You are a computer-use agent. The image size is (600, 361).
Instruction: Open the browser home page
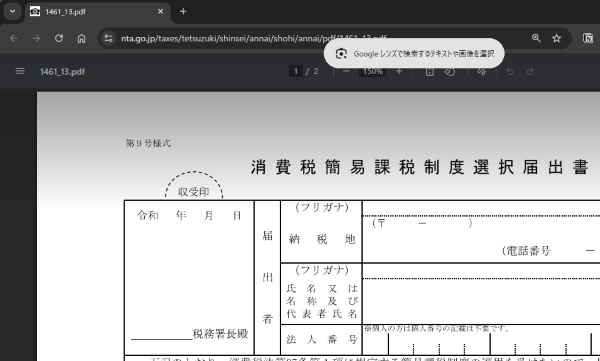[81, 38]
